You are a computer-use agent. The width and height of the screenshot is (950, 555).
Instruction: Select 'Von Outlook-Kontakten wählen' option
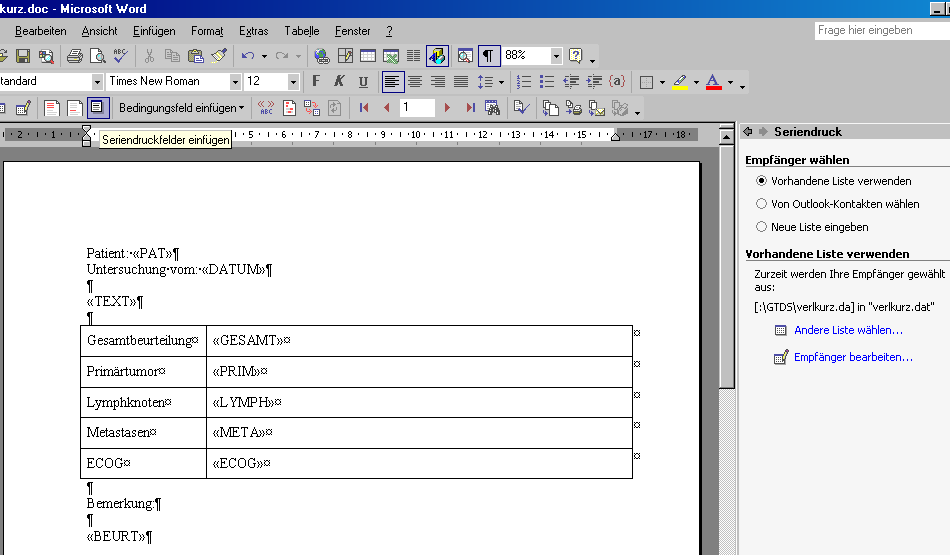pos(762,204)
